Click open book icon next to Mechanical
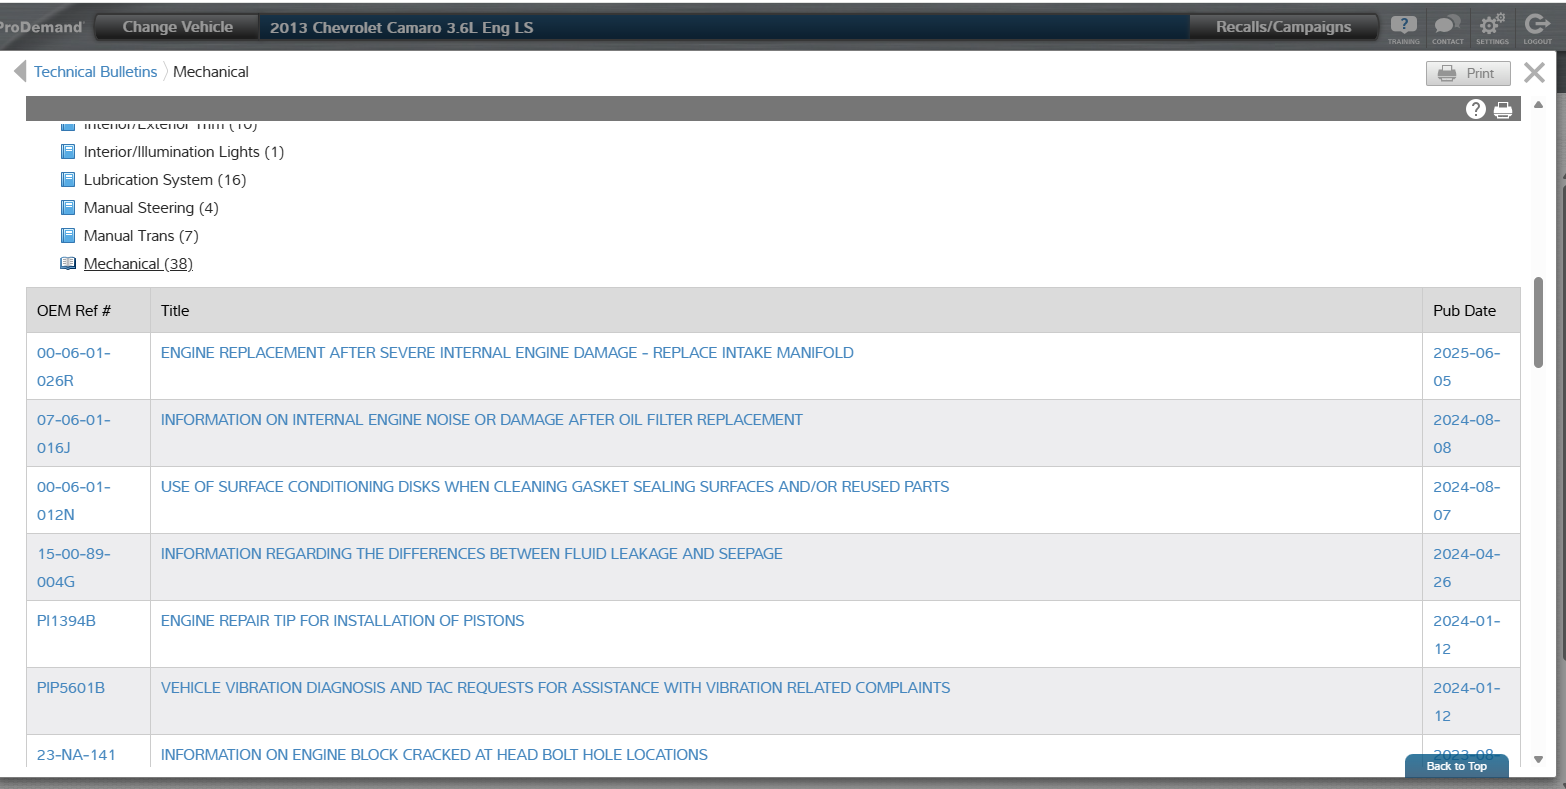Image resolution: width=1566 pixels, height=789 pixels. tap(68, 264)
